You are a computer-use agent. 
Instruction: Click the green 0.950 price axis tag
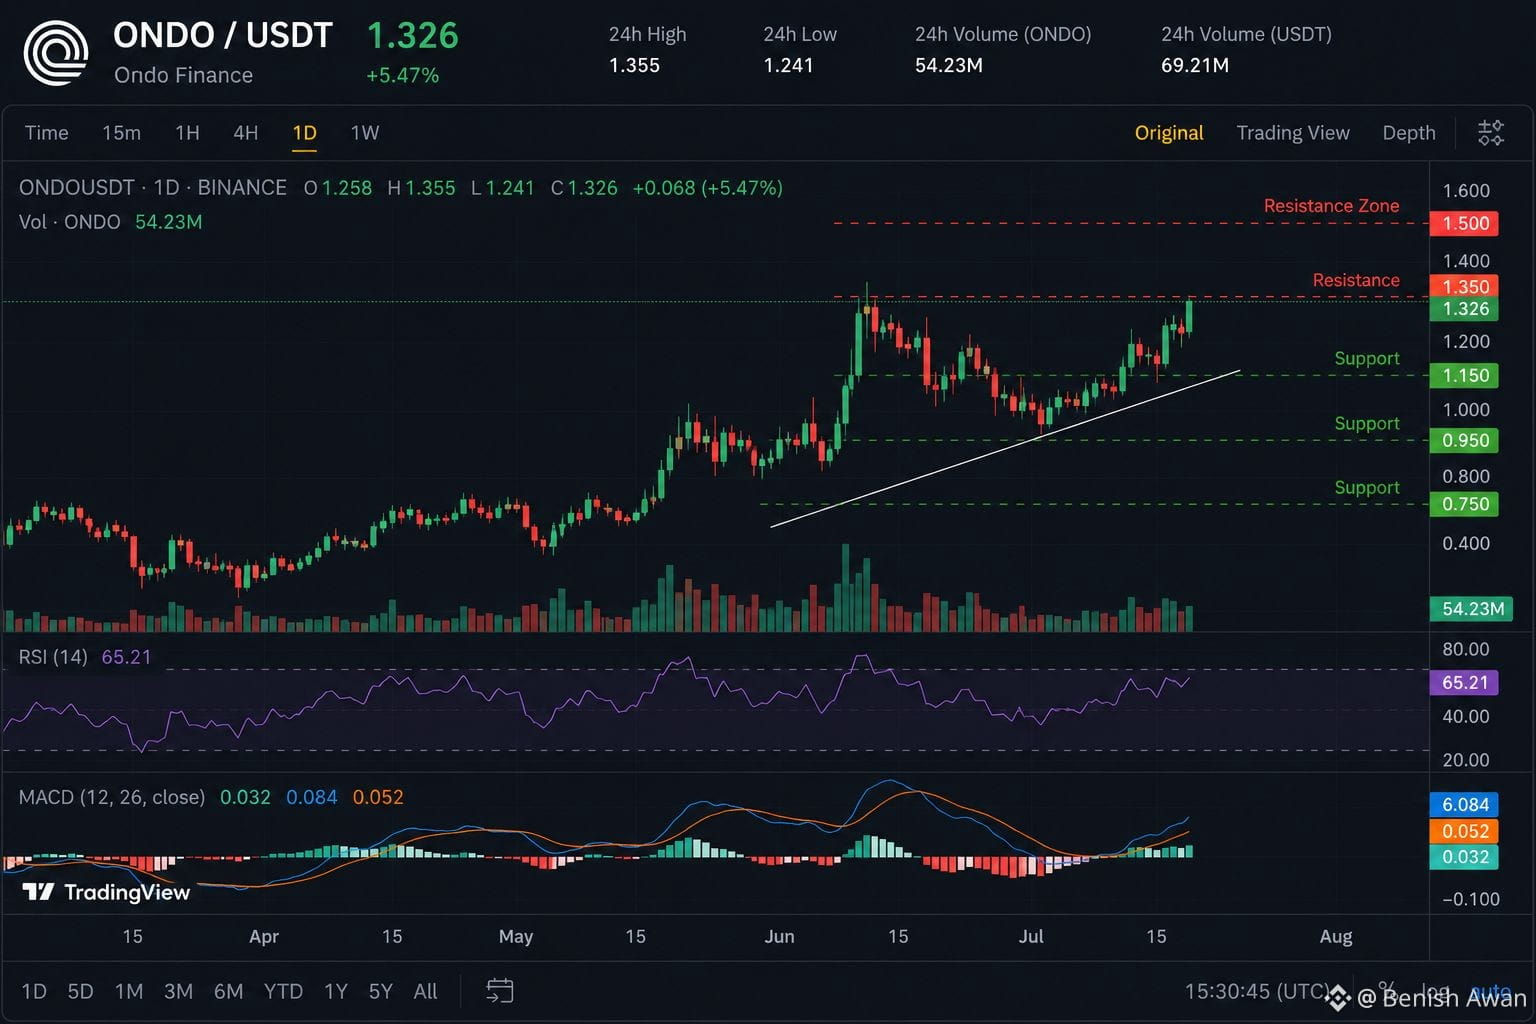click(1464, 440)
